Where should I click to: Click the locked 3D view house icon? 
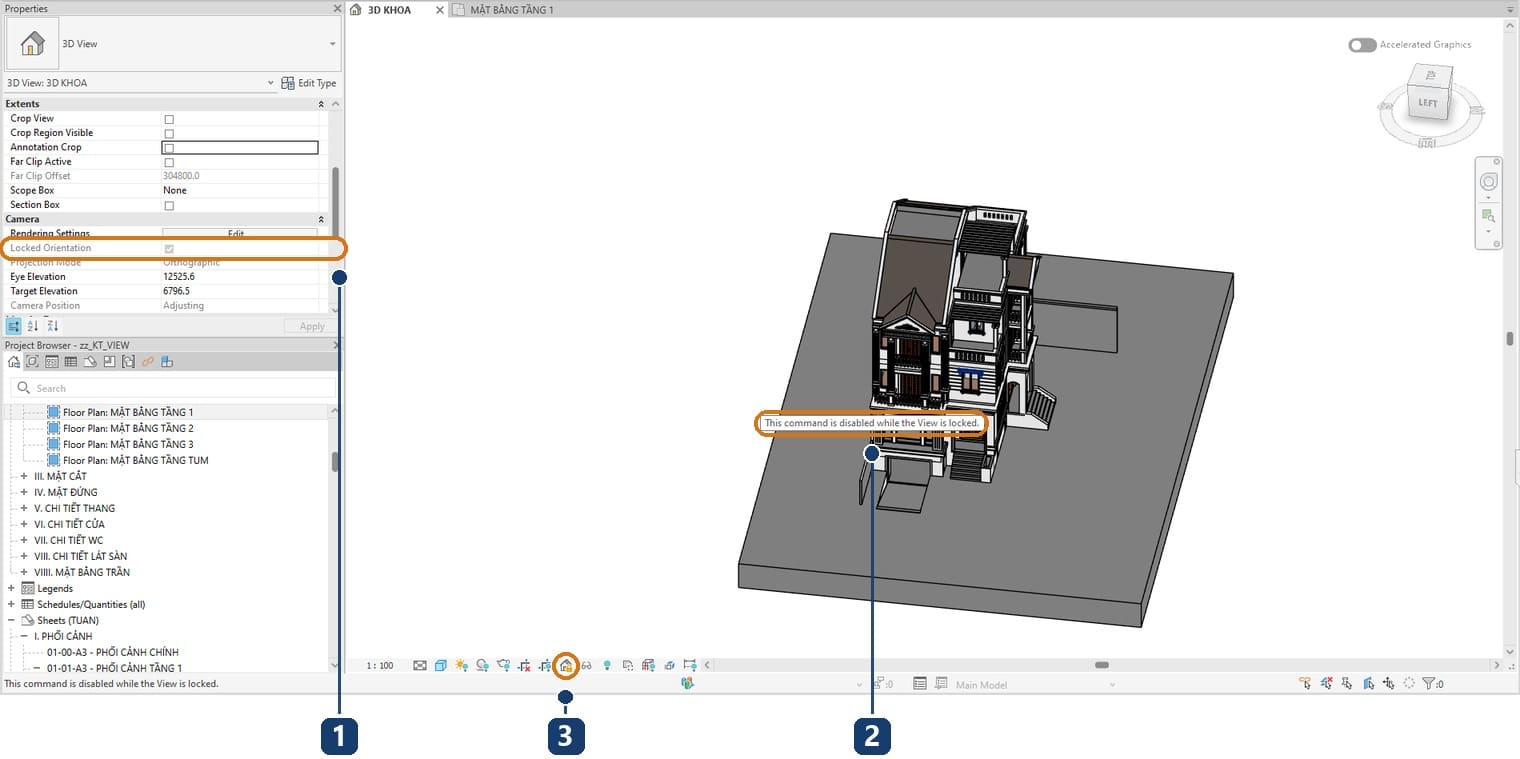tap(566, 666)
